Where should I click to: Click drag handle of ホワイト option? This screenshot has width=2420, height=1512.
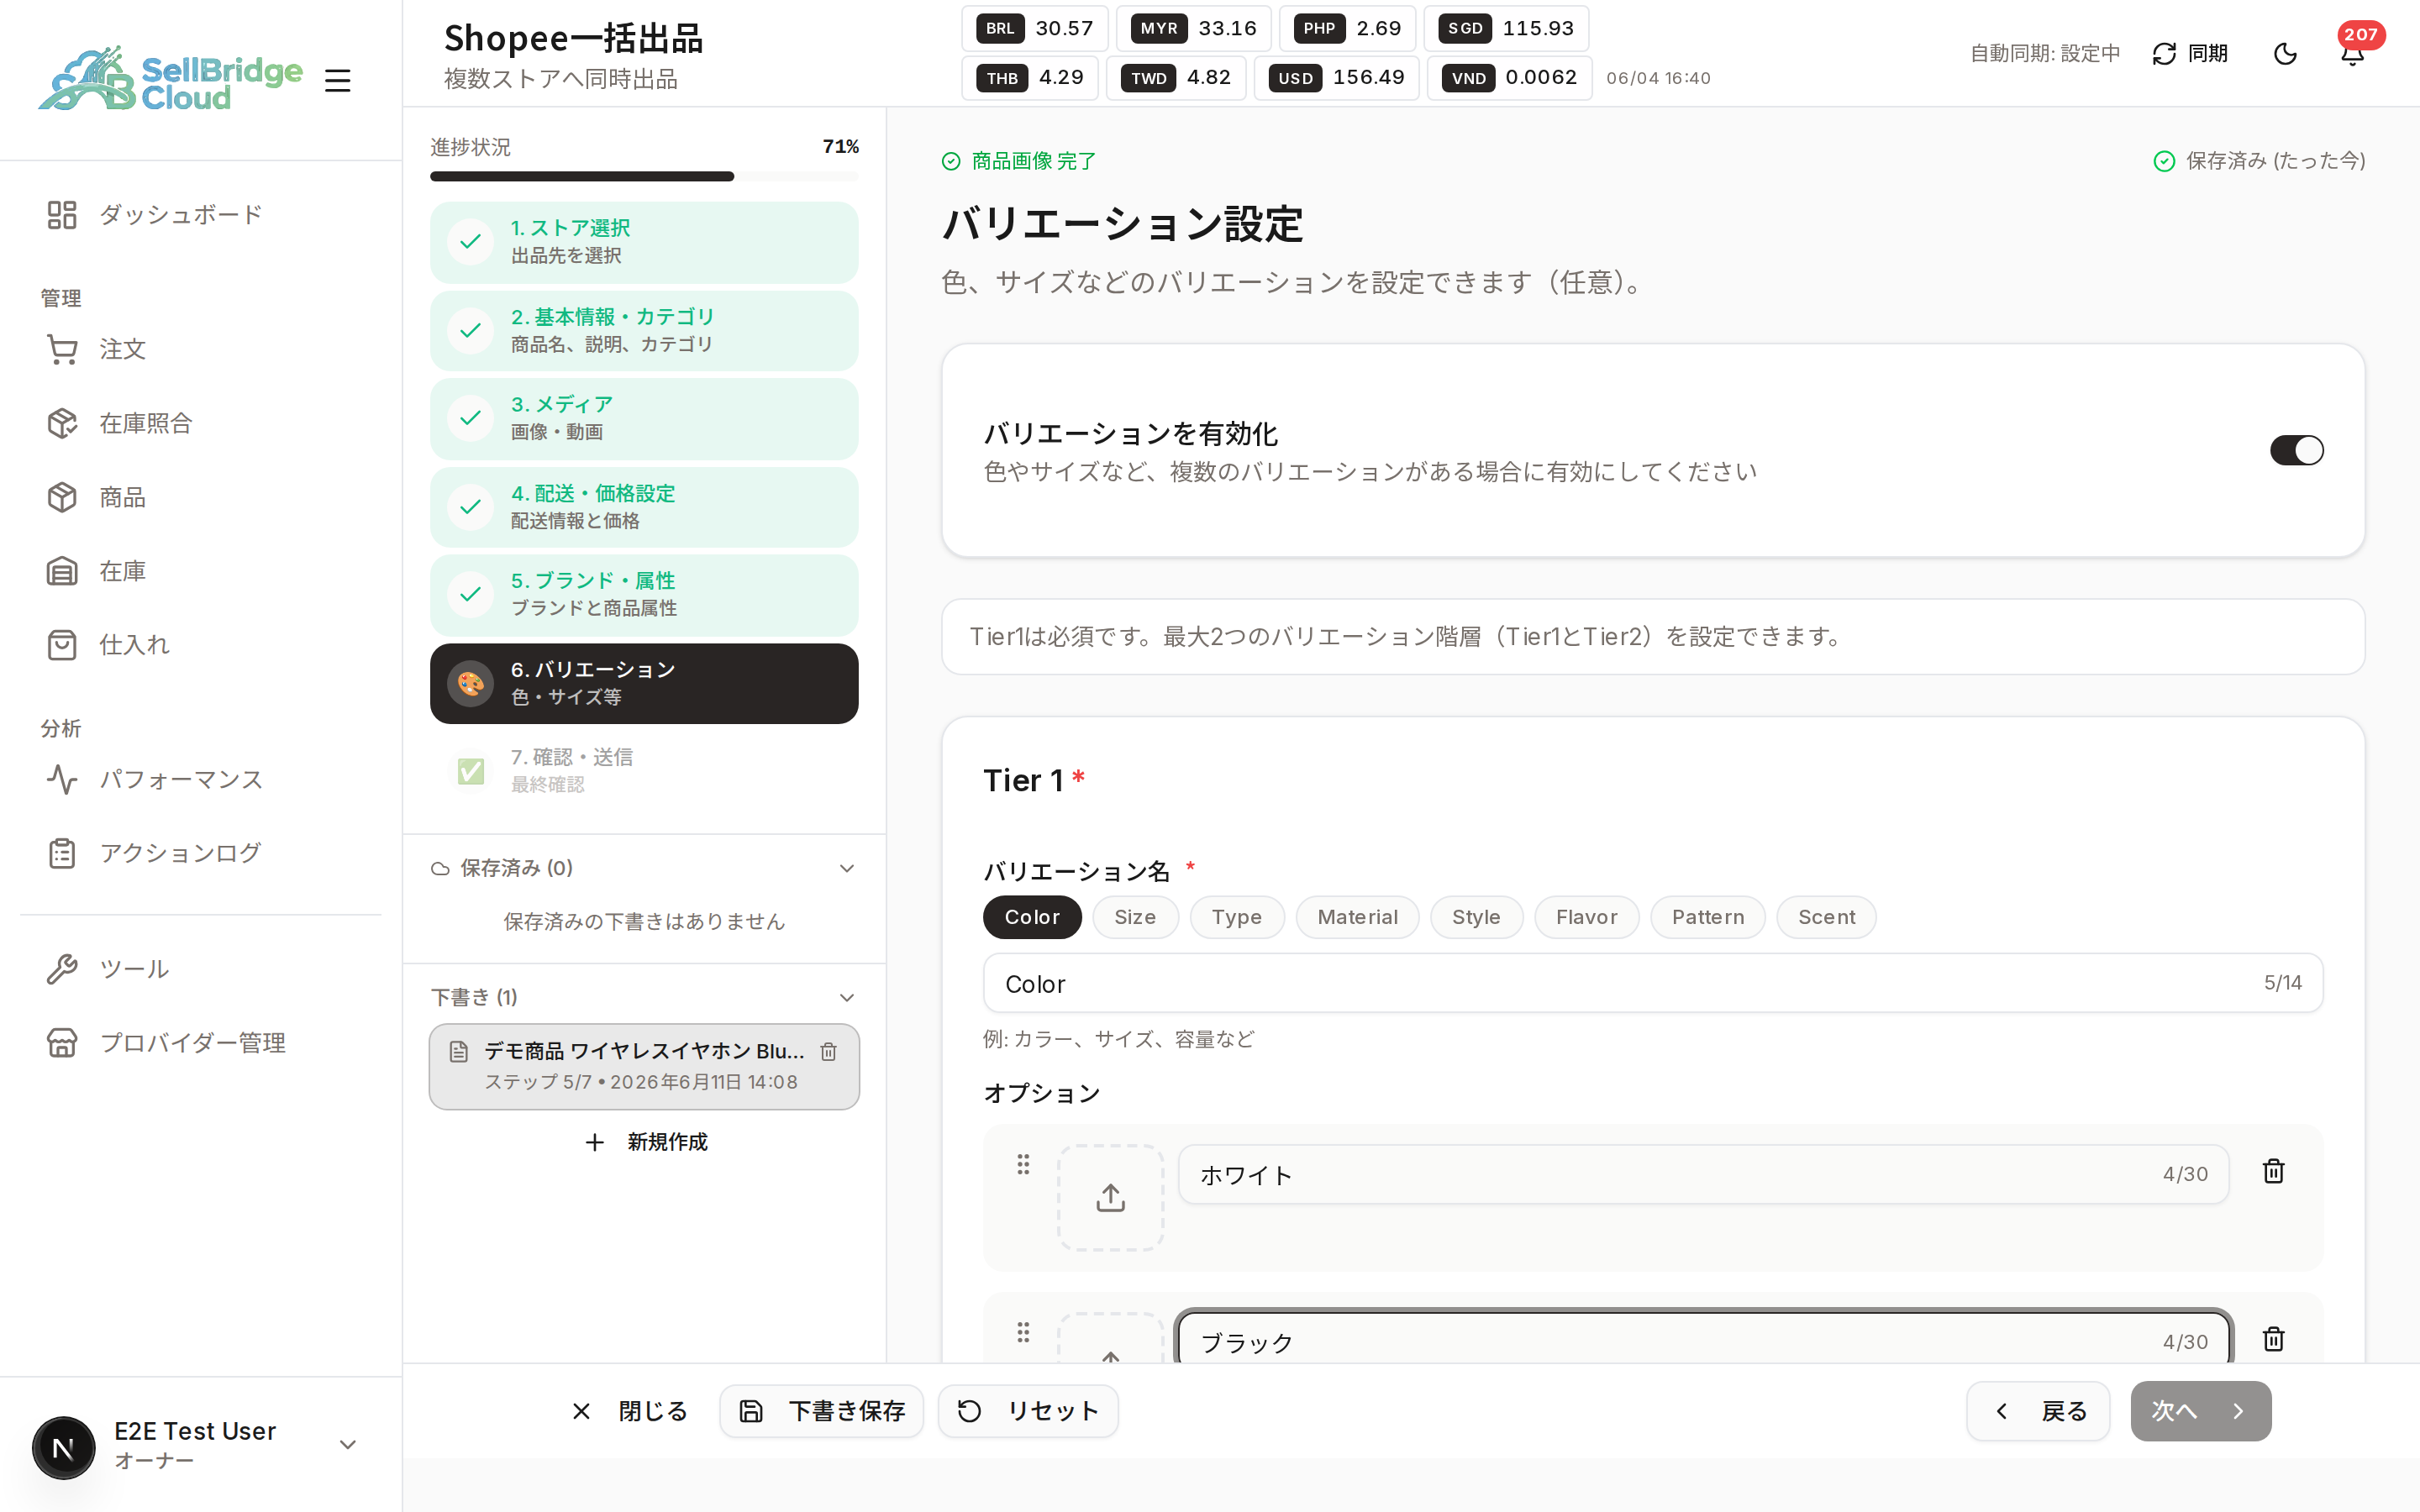[1023, 1164]
